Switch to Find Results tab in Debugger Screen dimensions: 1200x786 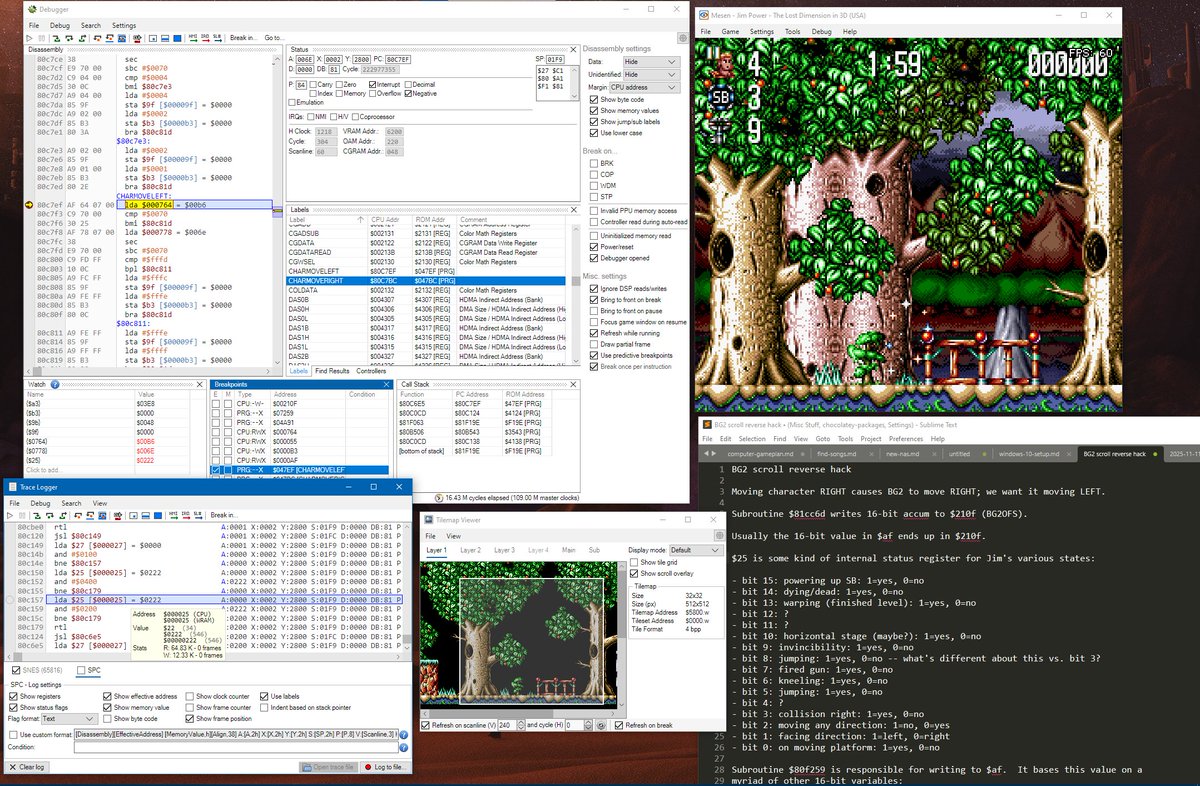[x=334, y=371]
